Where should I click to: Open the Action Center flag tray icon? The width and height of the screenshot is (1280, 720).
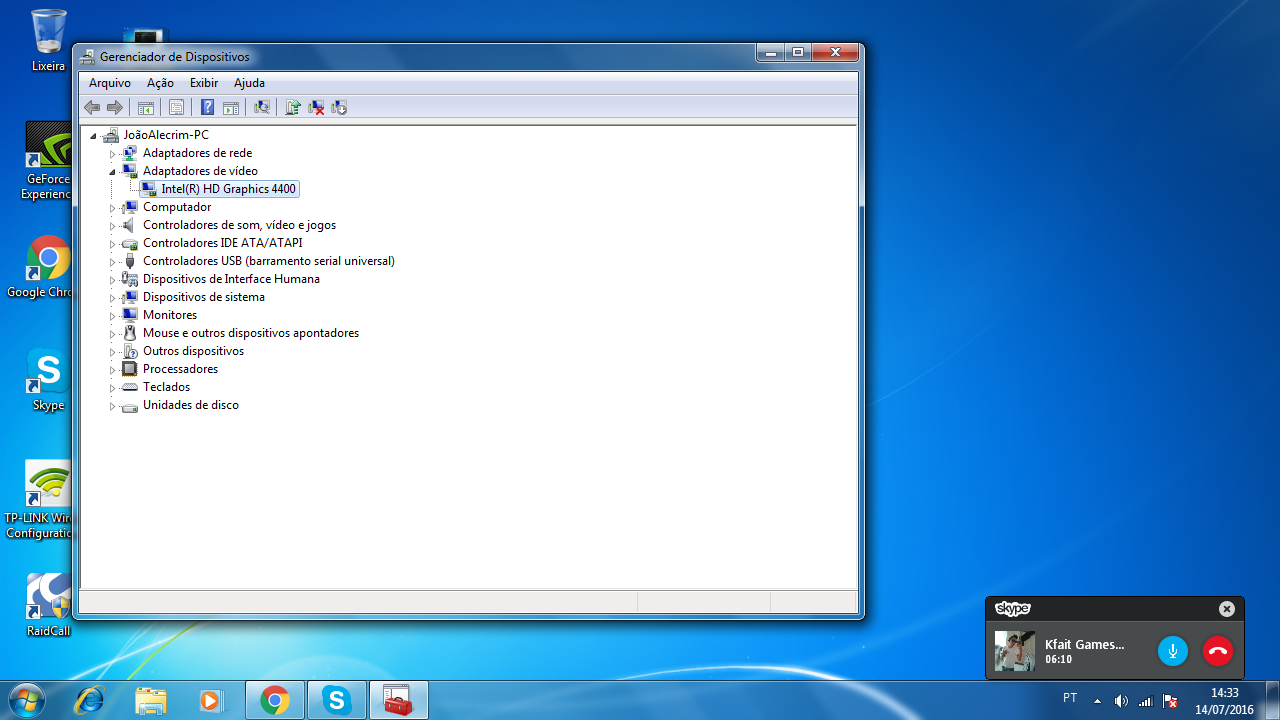point(1169,701)
